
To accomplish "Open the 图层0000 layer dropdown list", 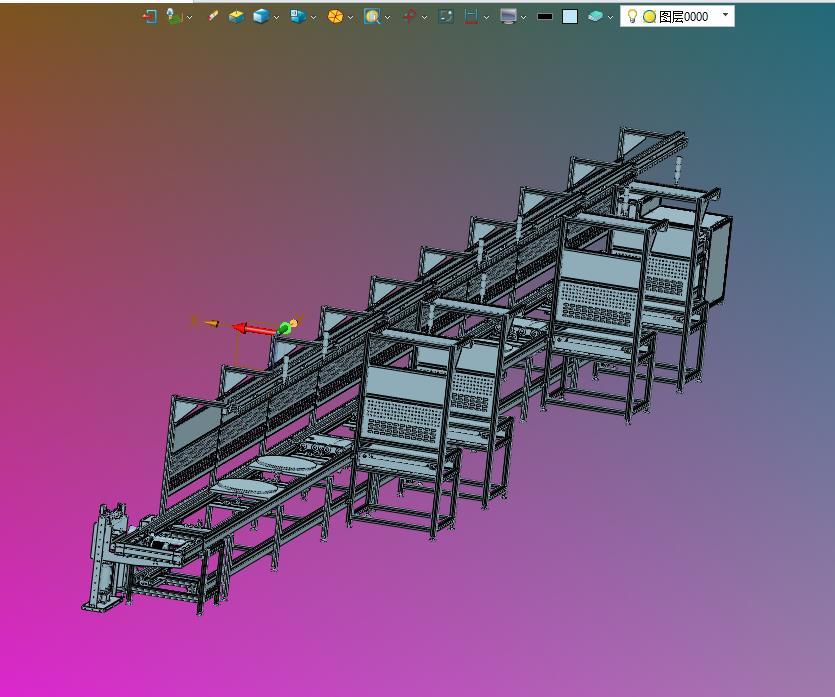I will pos(725,15).
